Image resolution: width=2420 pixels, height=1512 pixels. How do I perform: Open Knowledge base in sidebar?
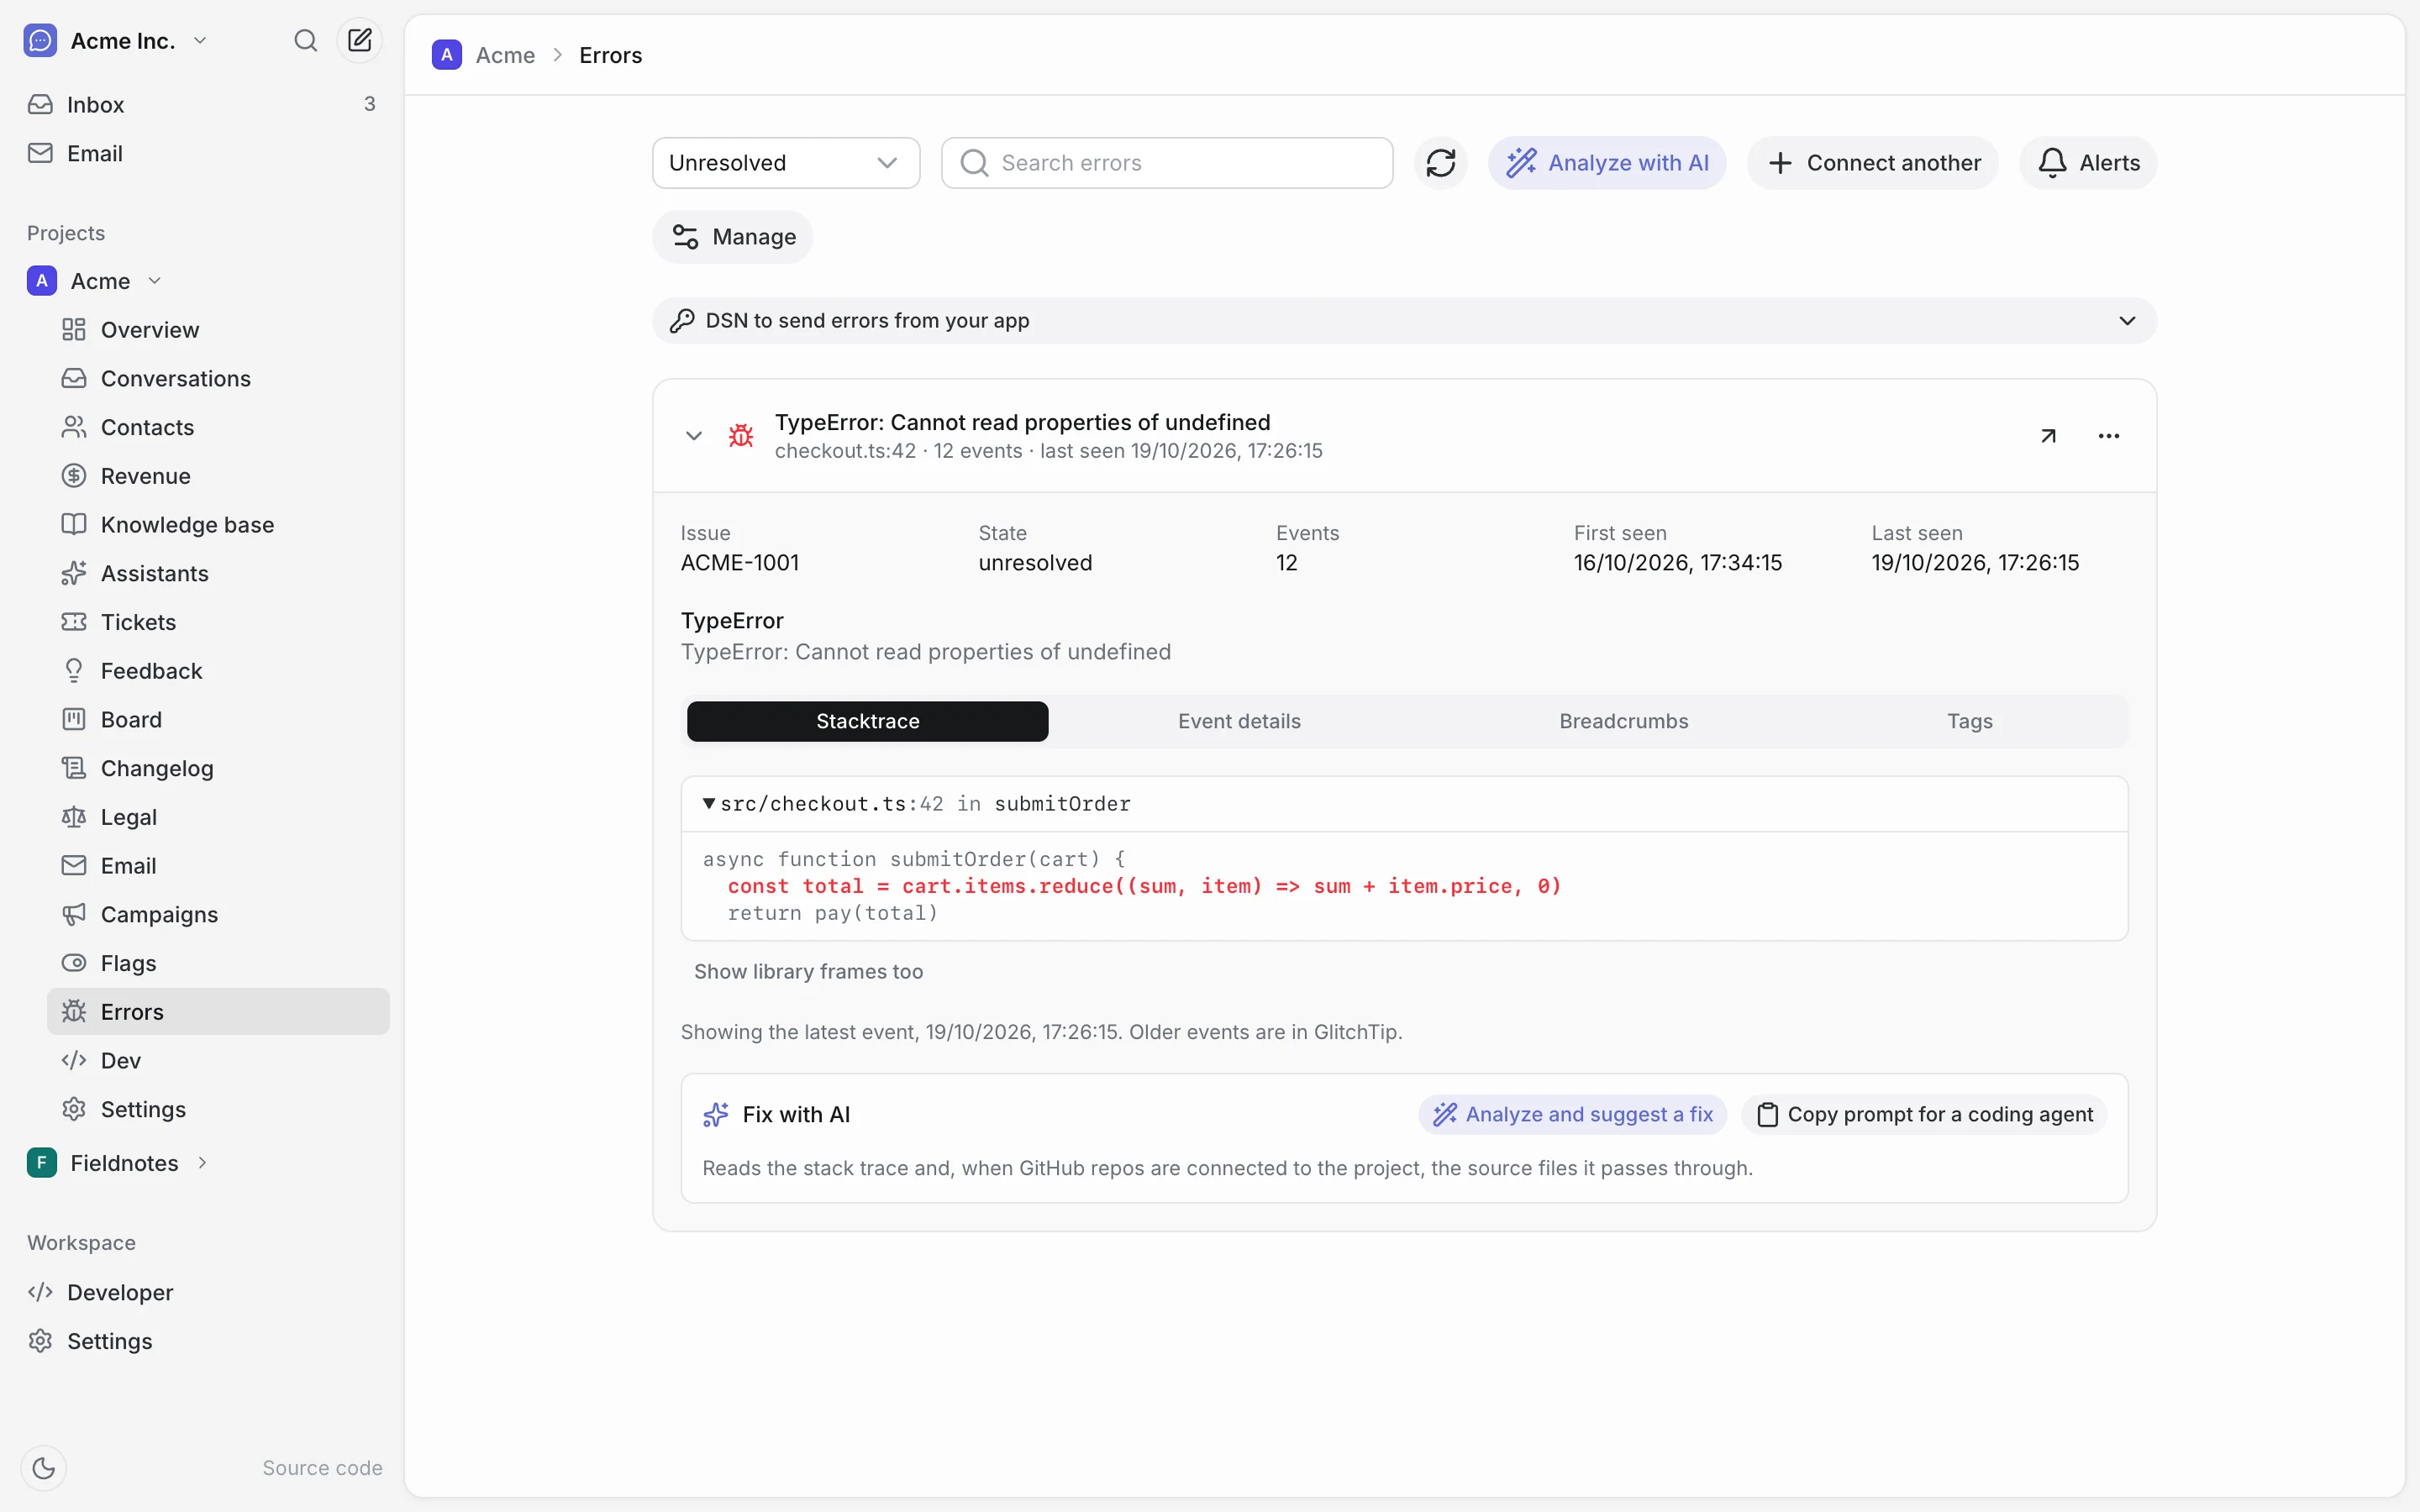(218, 525)
